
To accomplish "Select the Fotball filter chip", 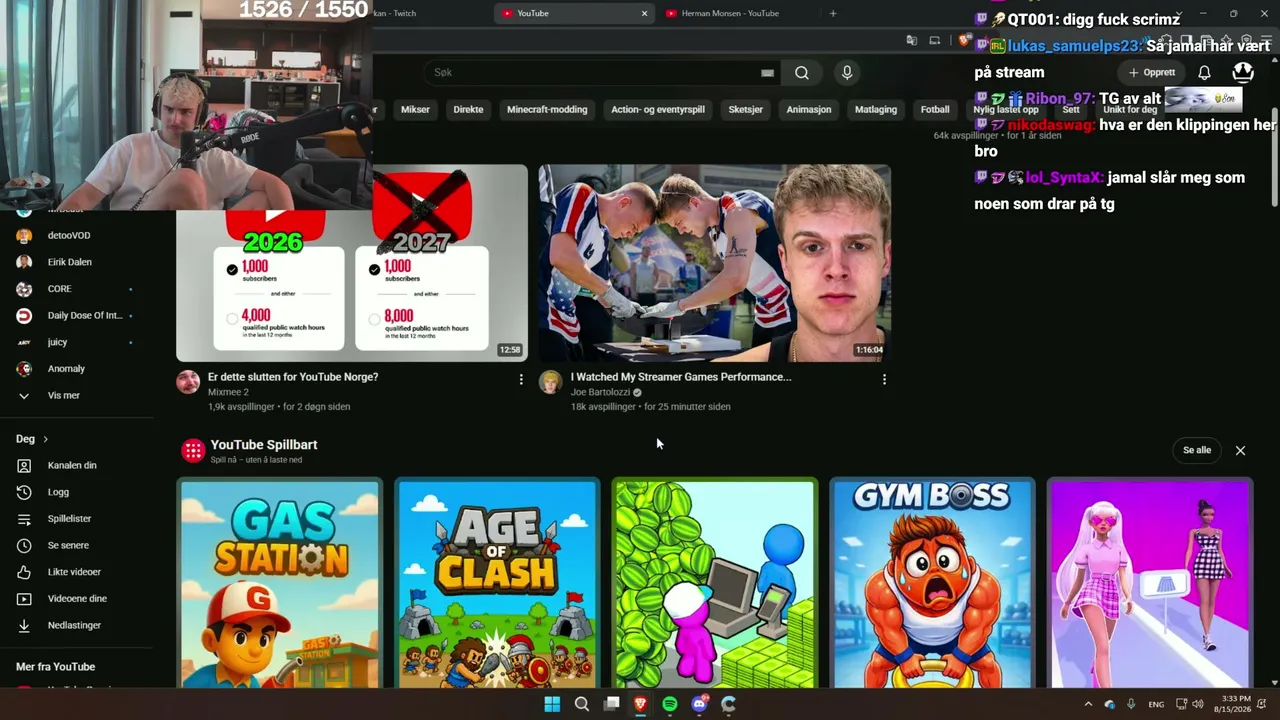I will 935,110.
